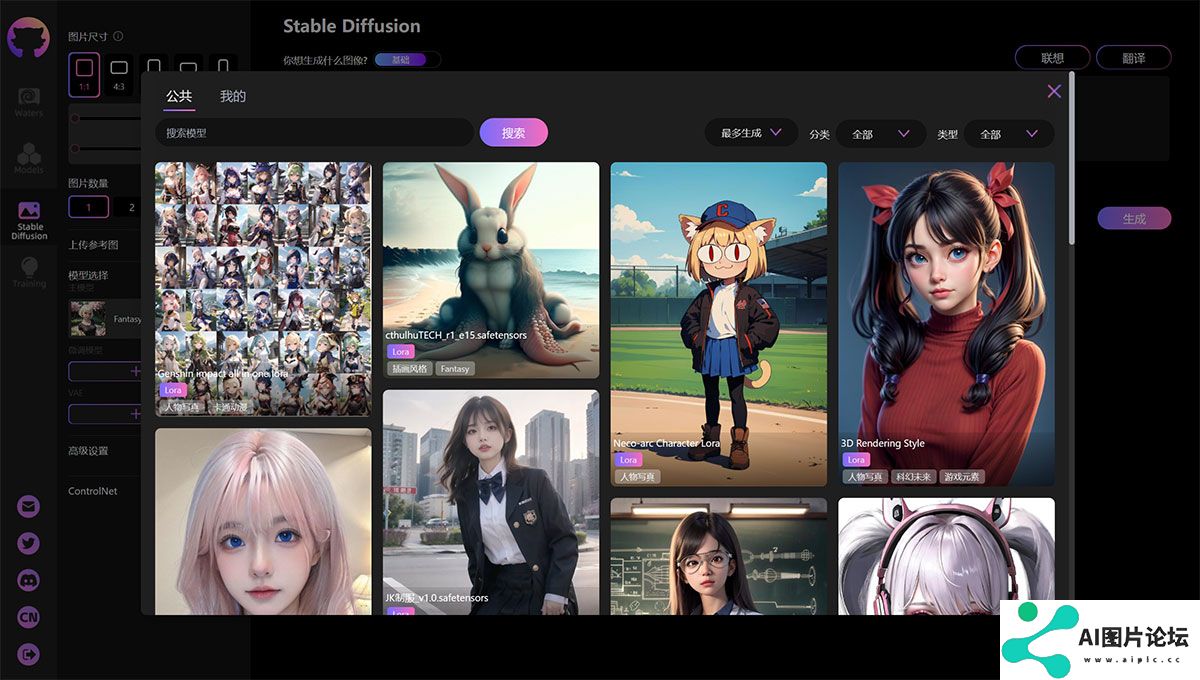Click the Lora badge on Neco-arc card
Screen dimensions: 1200x680
pos(628,460)
